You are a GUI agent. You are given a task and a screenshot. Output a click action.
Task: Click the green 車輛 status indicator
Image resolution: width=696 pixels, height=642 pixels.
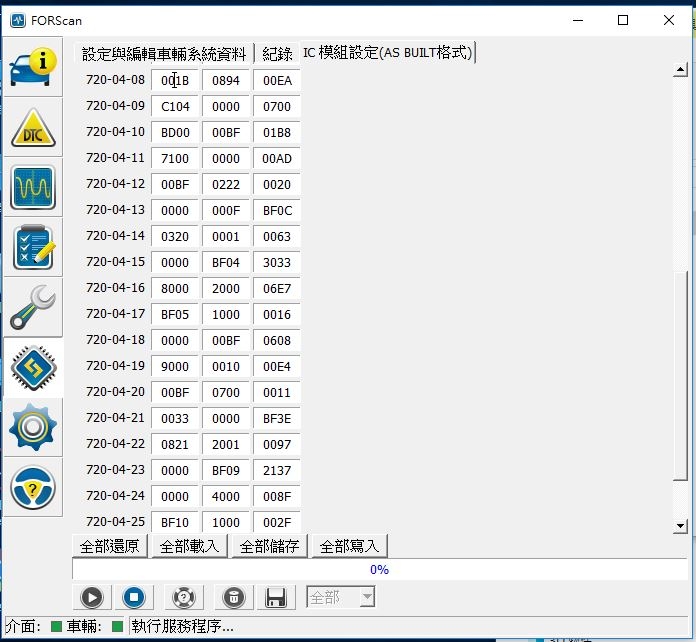(x=117, y=626)
